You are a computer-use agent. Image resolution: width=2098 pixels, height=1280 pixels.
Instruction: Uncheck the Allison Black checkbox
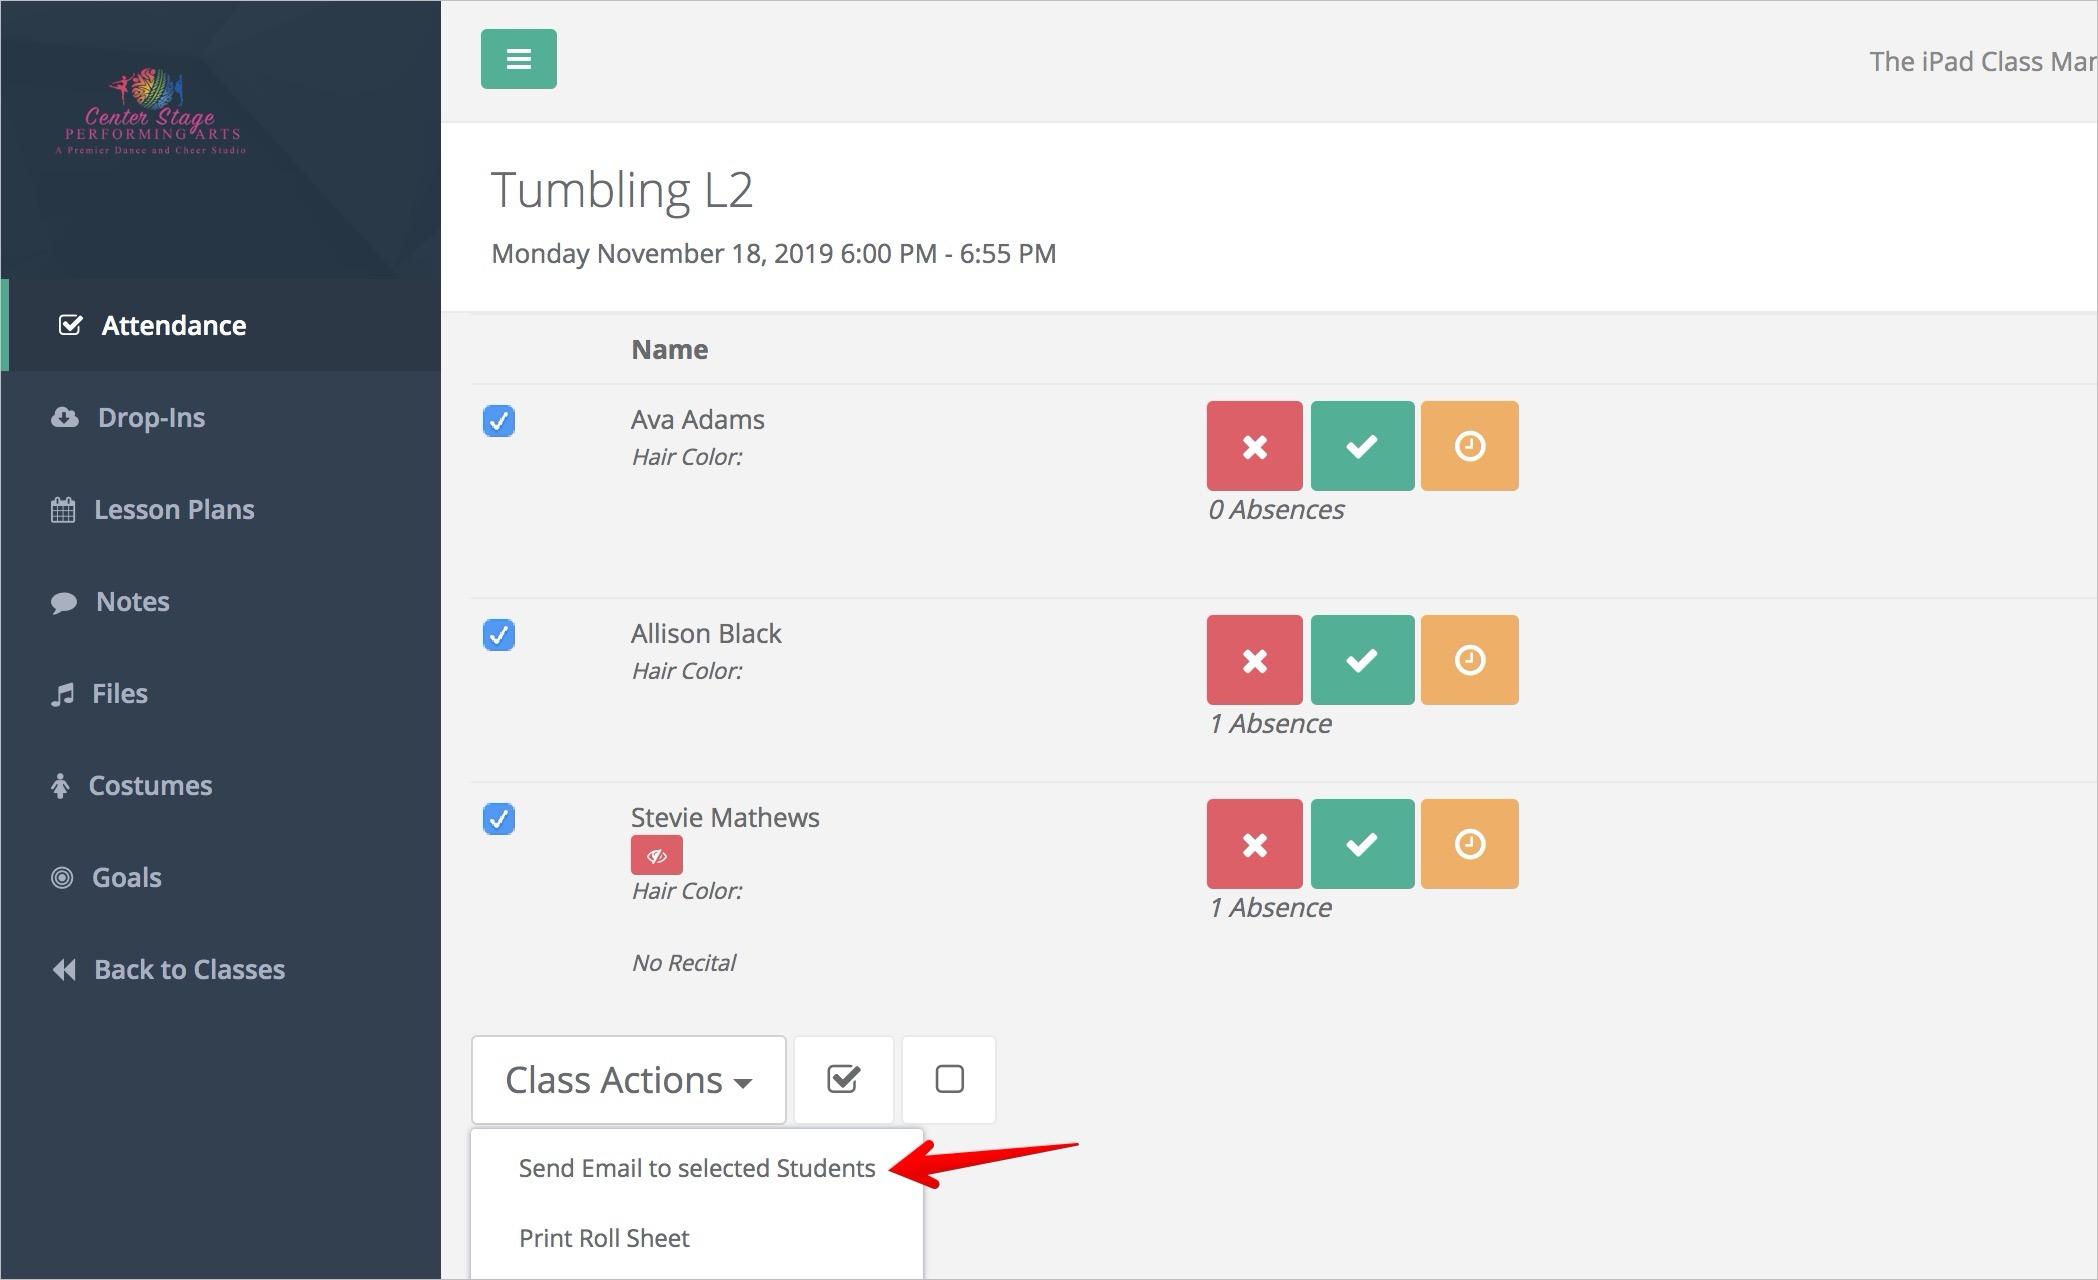[499, 635]
